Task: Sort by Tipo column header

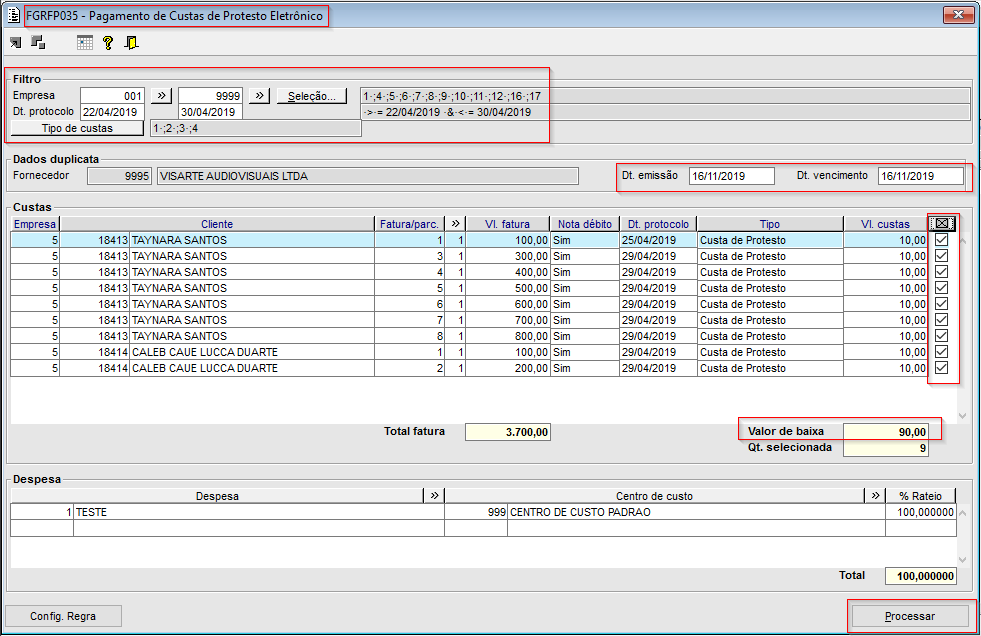Action: coord(770,224)
